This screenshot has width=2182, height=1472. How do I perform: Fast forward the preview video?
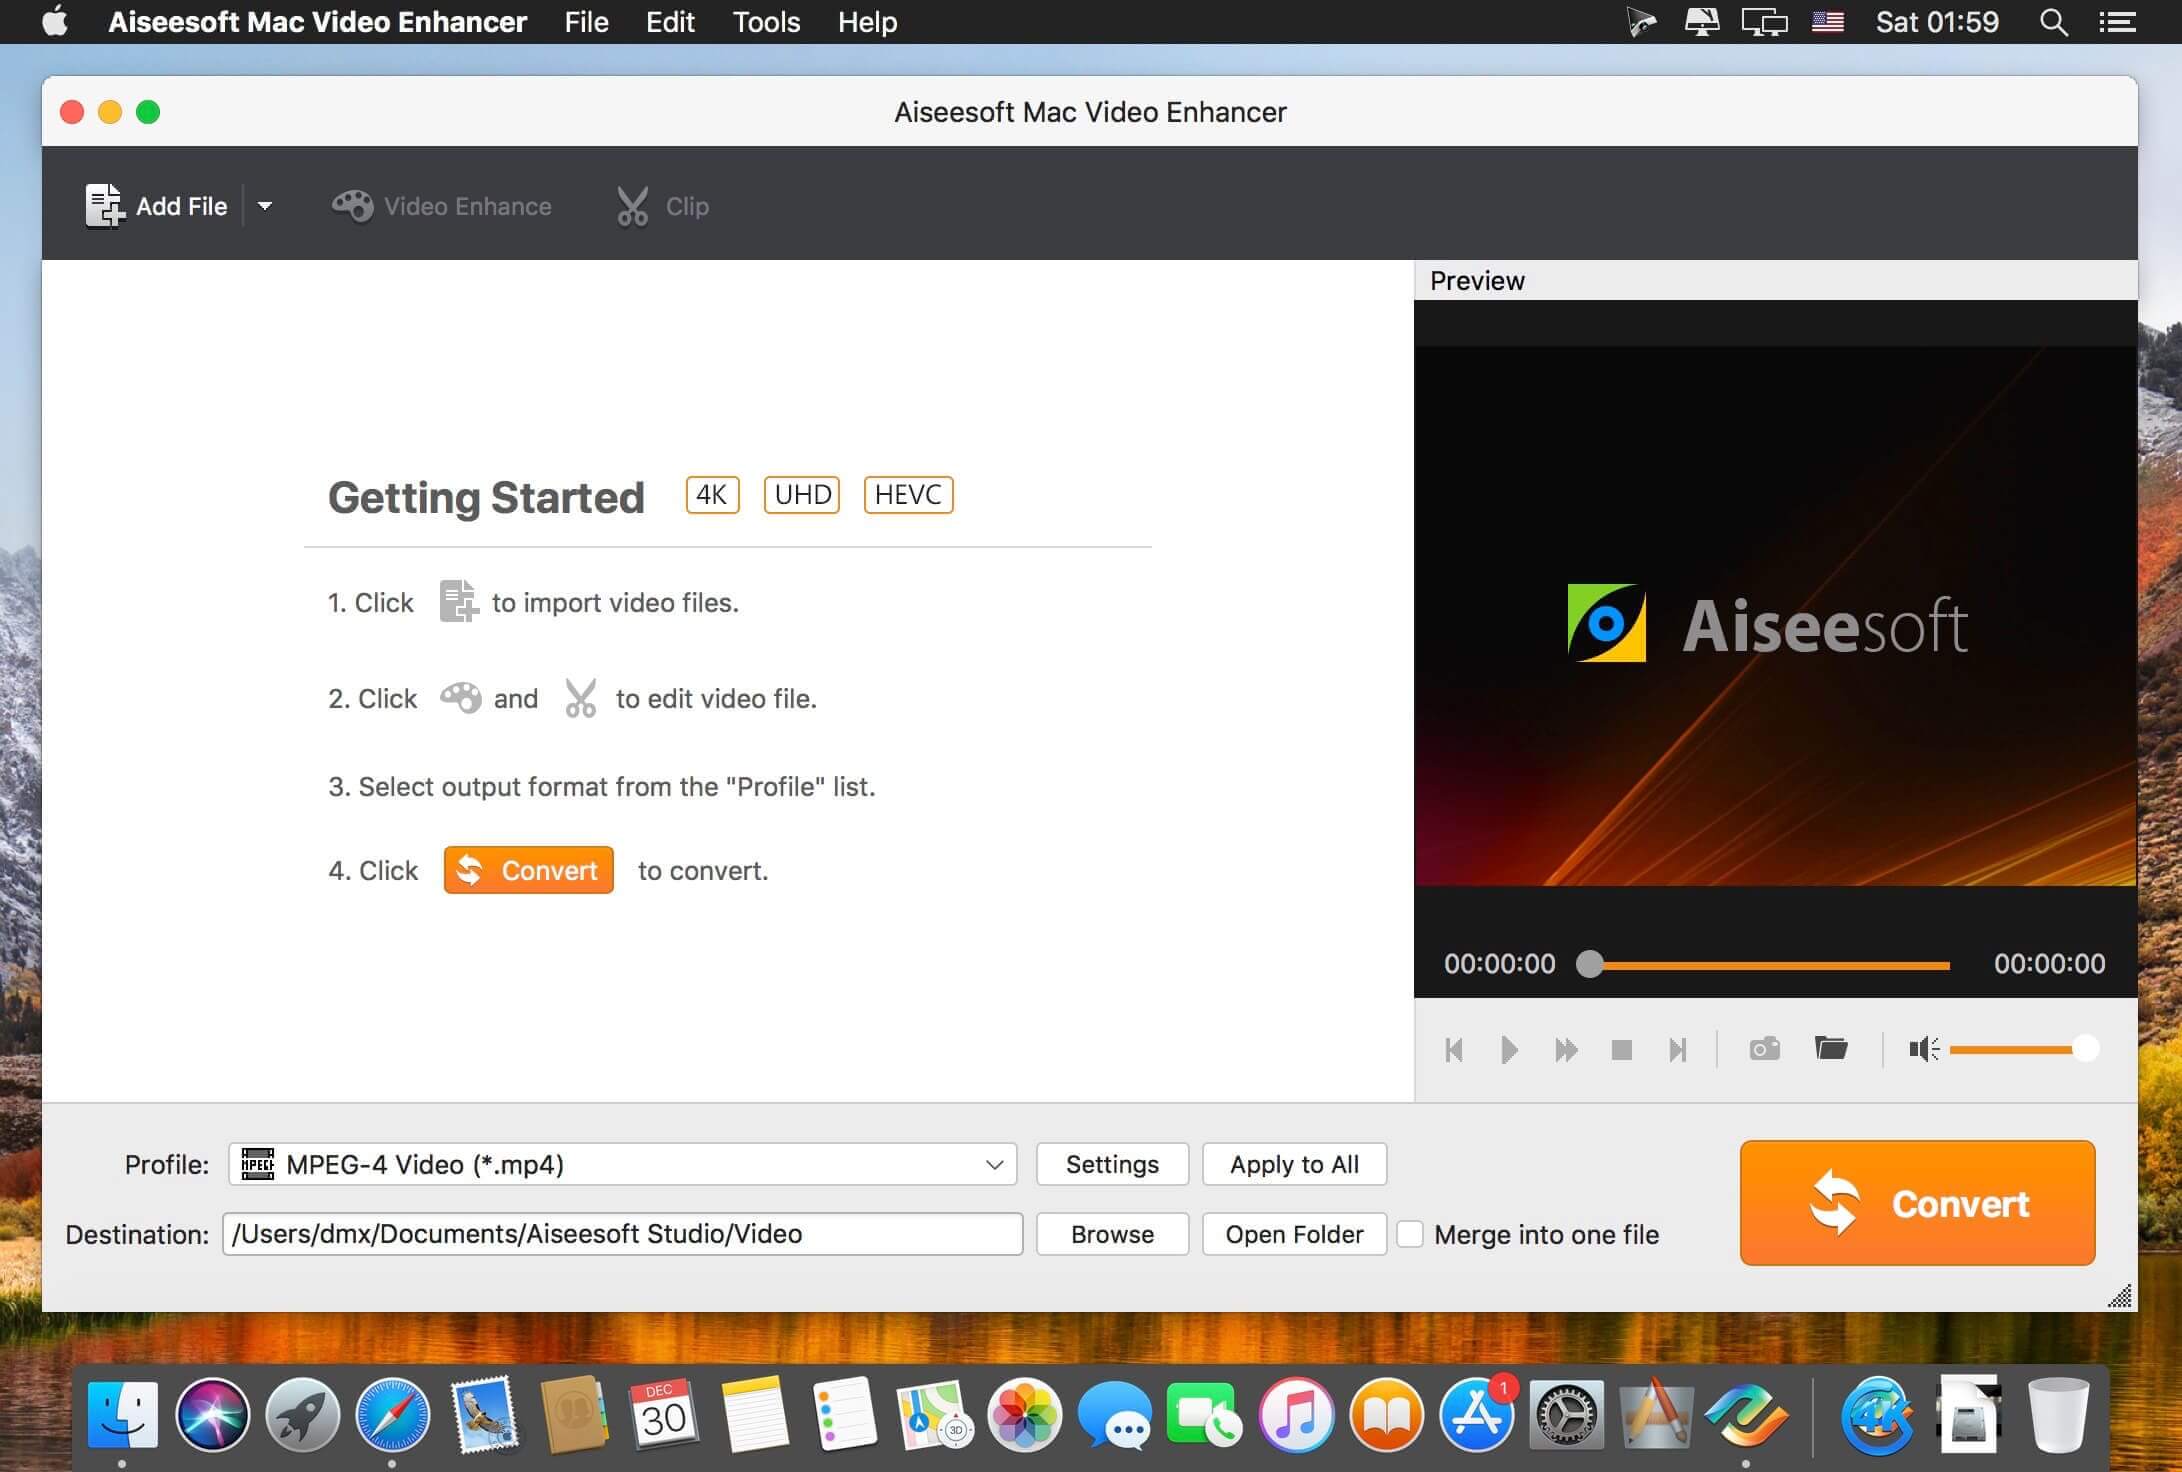point(1566,1049)
